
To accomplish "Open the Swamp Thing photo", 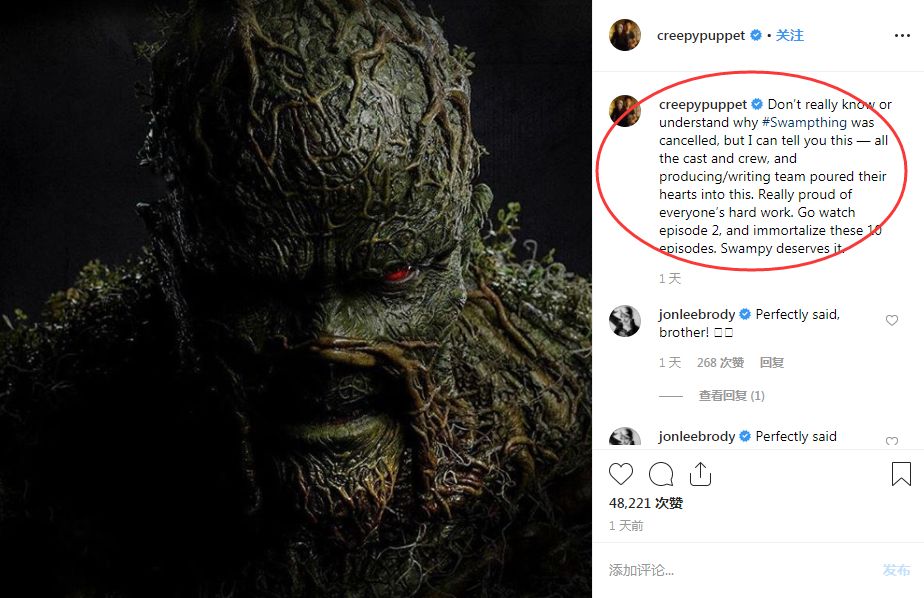I will [296, 299].
